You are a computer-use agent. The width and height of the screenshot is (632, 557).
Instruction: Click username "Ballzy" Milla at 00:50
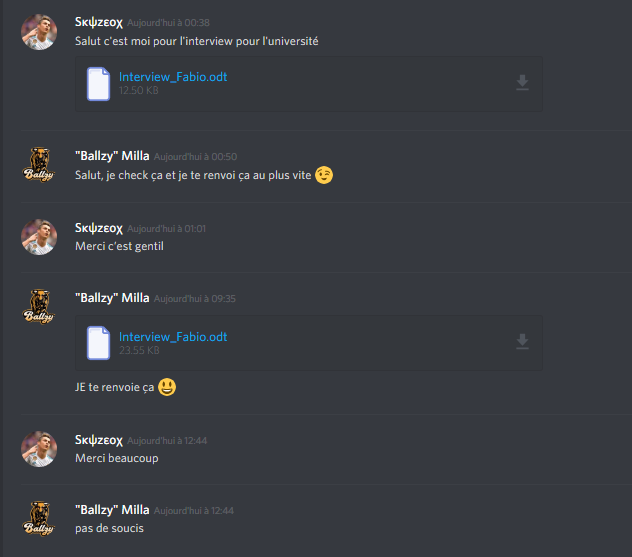click(x=112, y=156)
